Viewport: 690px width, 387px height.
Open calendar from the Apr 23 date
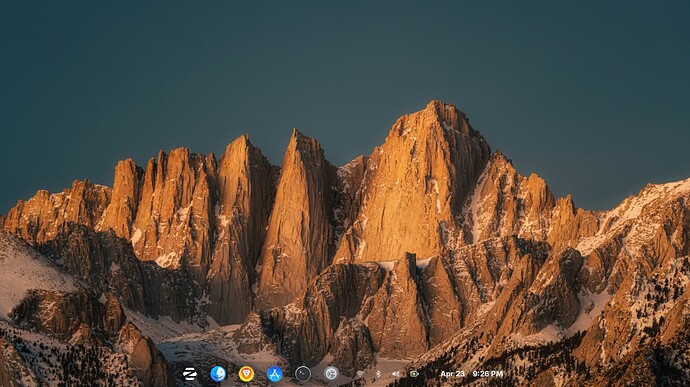coord(452,374)
